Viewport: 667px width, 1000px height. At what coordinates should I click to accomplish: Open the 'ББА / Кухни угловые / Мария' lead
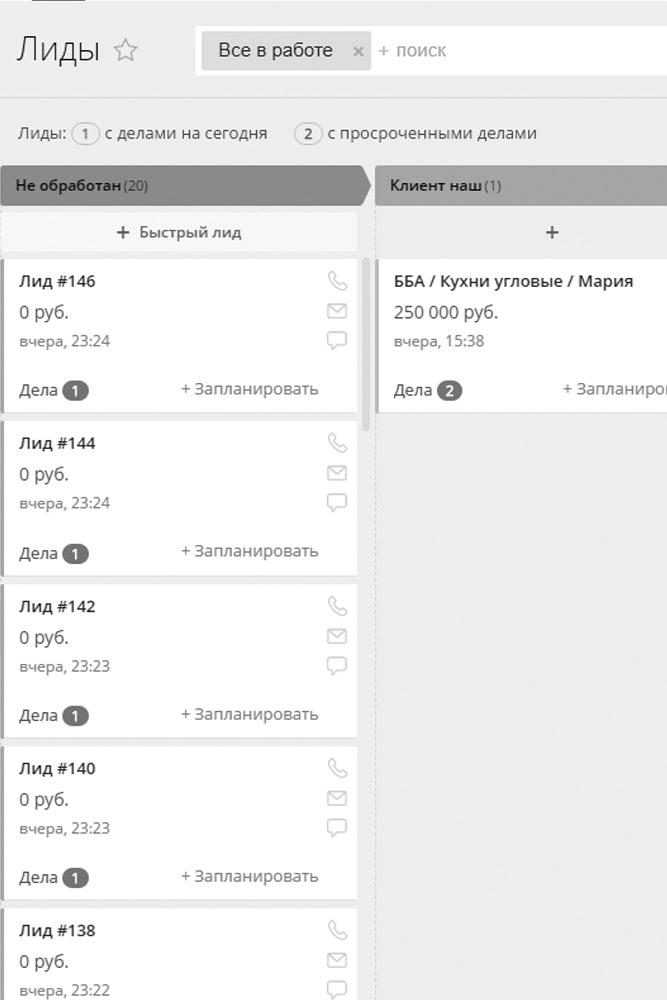click(x=513, y=282)
